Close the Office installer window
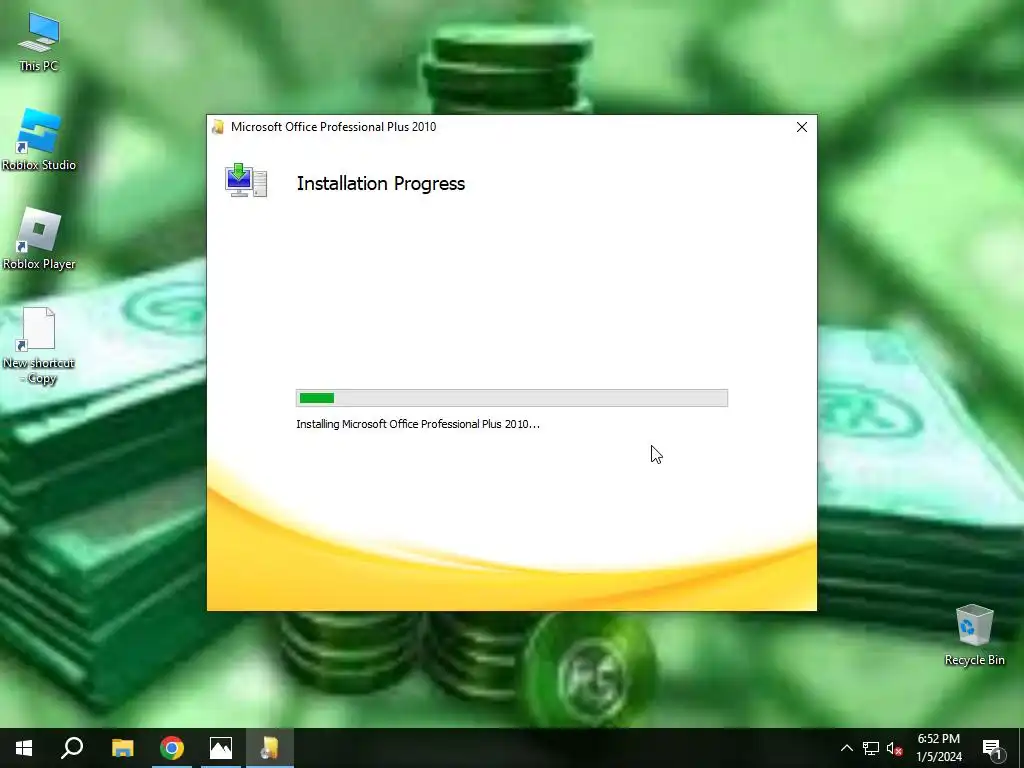This screenshot has width=1024, height=768. 802,127
